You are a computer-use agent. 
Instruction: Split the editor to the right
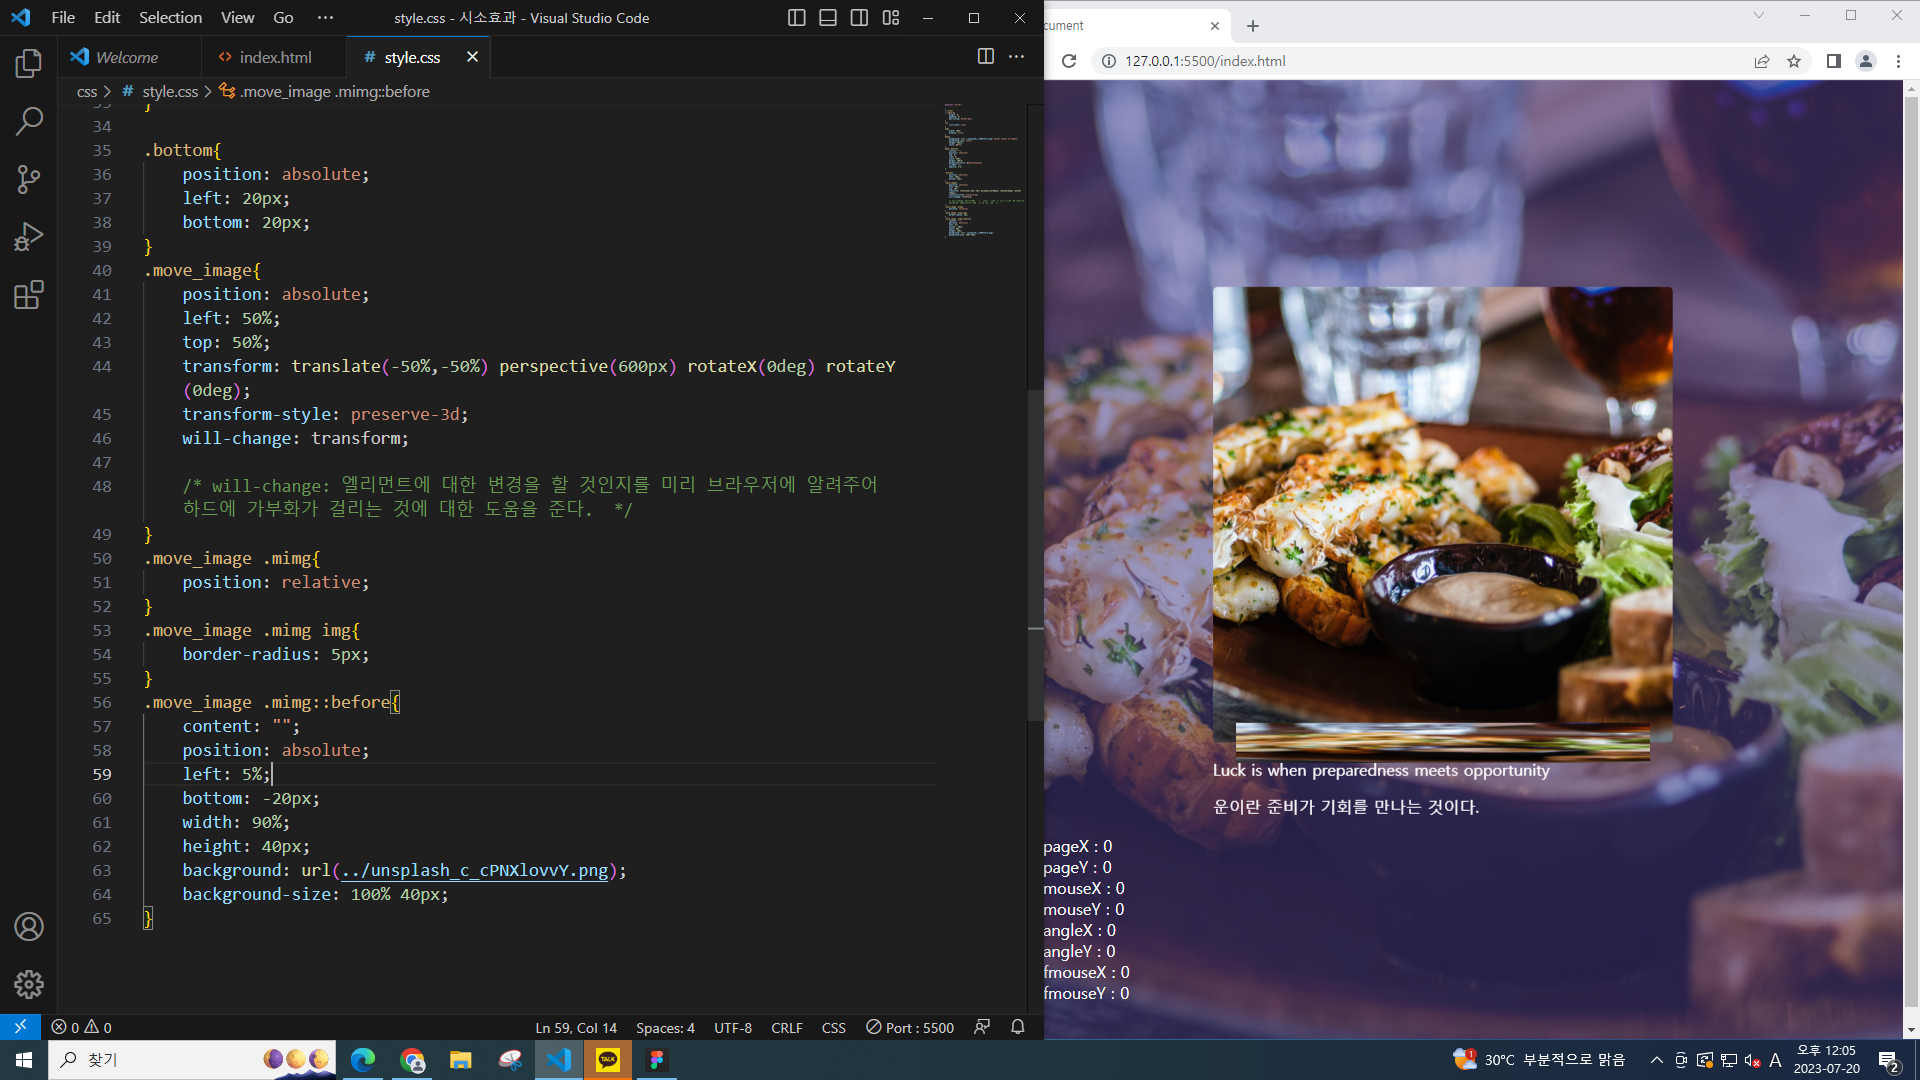985,57
